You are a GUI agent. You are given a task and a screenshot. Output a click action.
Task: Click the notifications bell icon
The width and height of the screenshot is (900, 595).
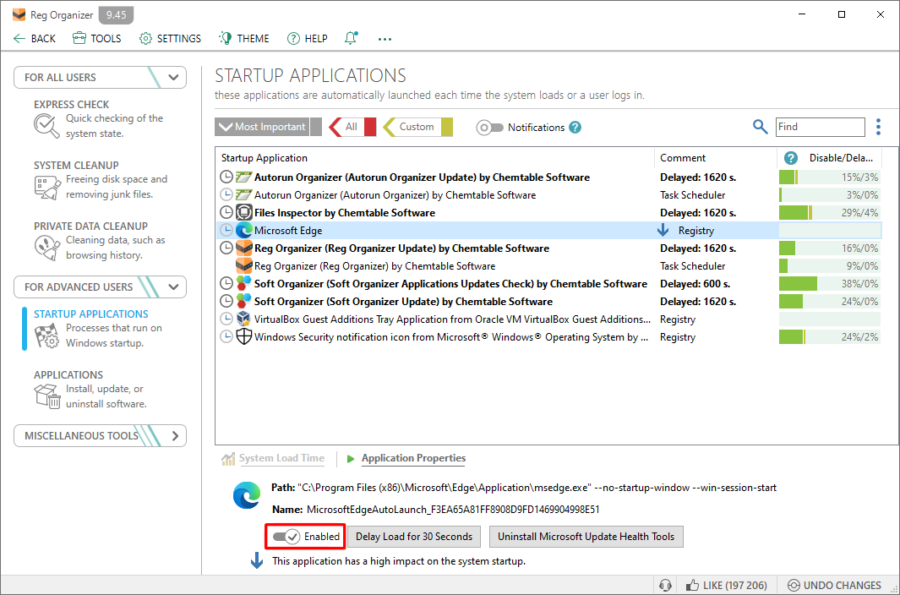351,38
